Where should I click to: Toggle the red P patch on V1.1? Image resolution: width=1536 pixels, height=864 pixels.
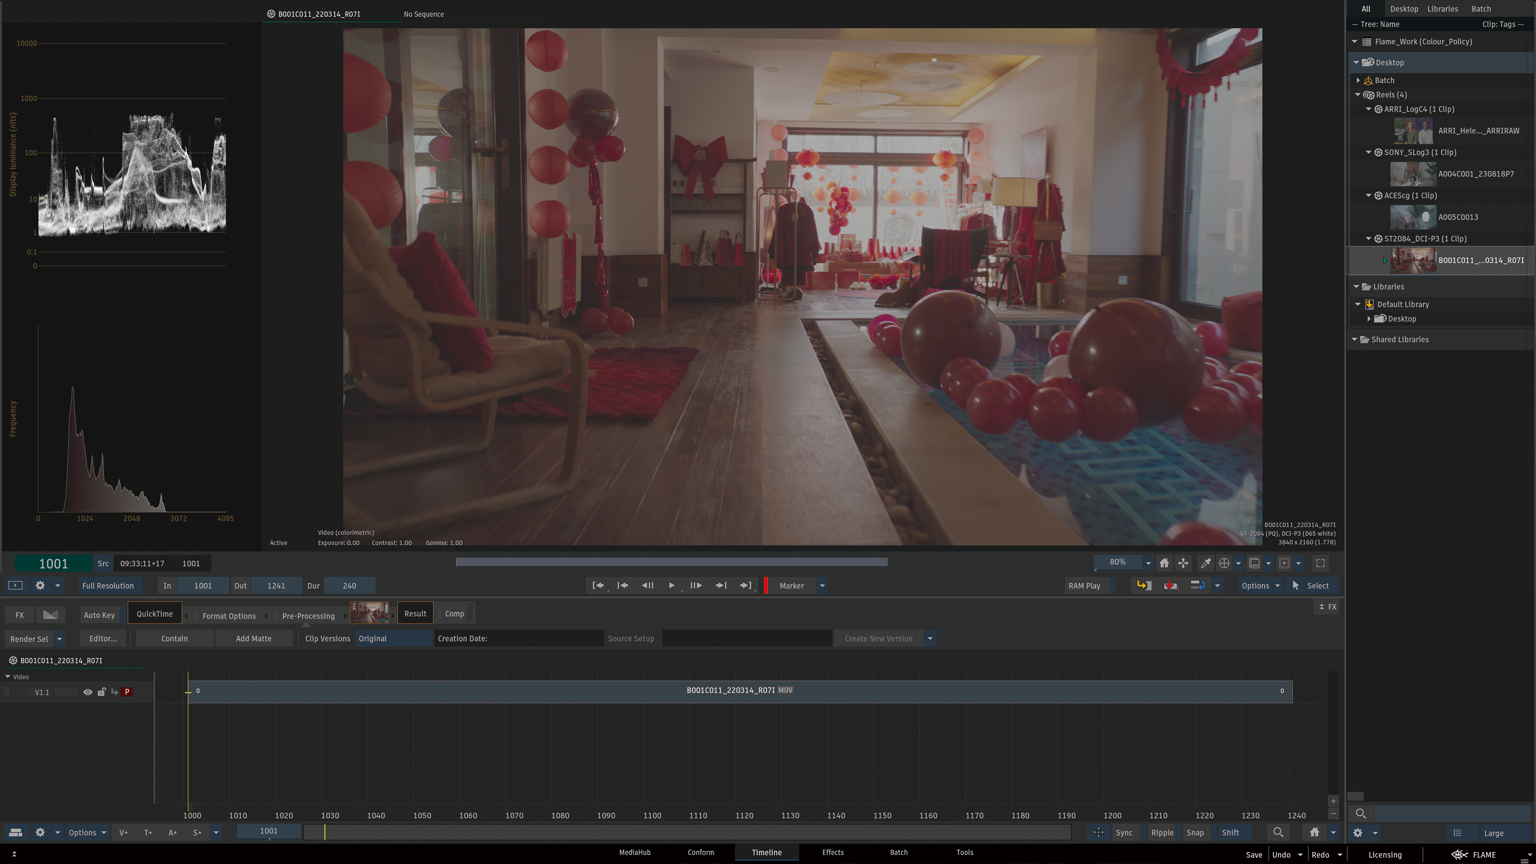[127, 692]
